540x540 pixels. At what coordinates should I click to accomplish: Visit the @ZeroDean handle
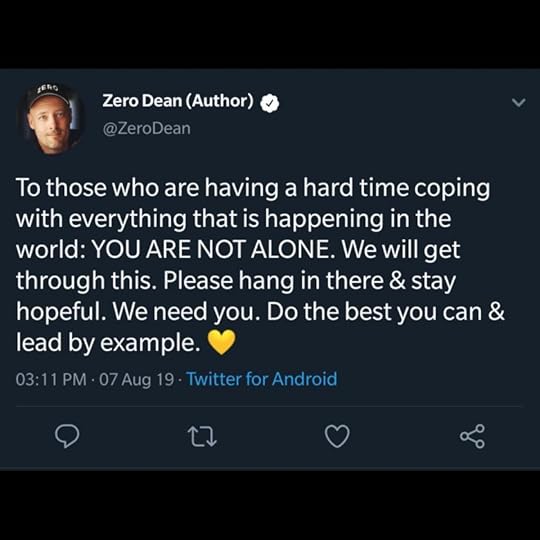[x=146, y=128]
